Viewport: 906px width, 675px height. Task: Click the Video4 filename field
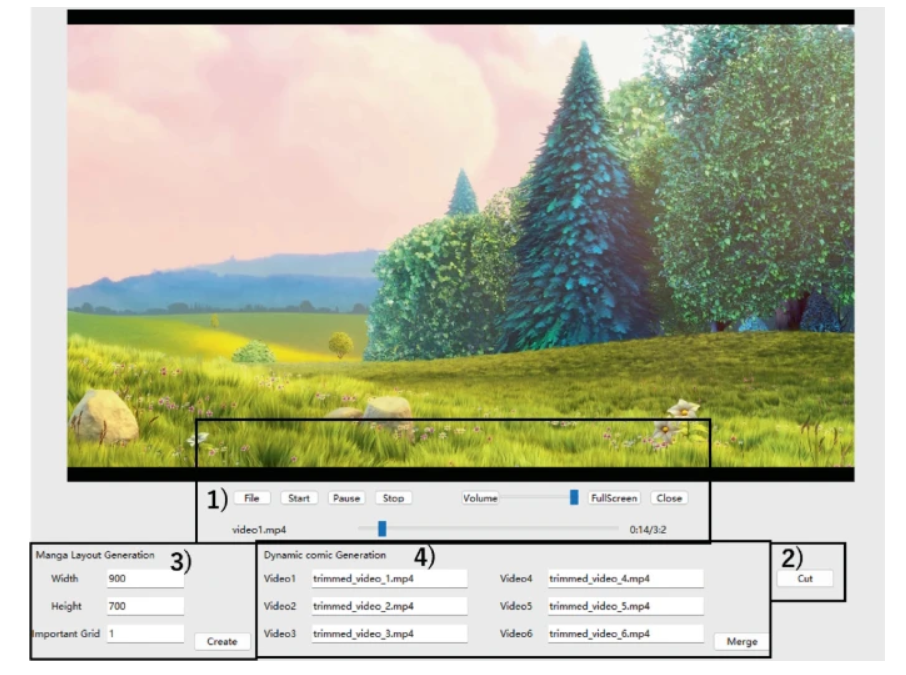pyautogui.click(x=624, y=578)
